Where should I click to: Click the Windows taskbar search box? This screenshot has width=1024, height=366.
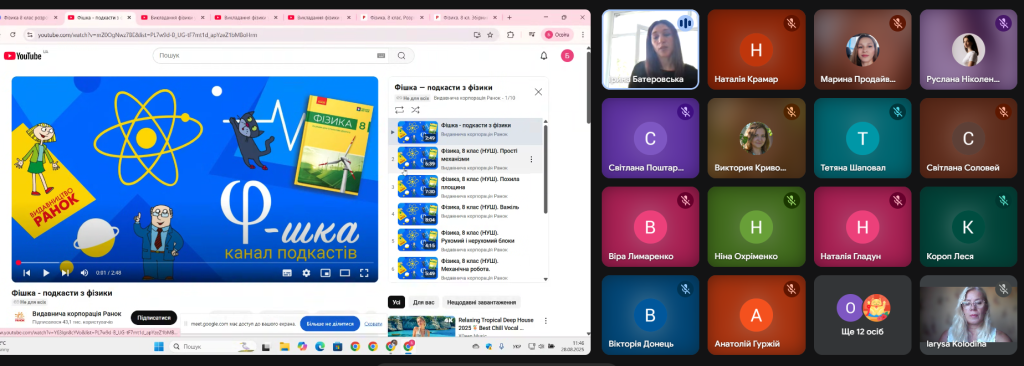click(x=212, y=346)
